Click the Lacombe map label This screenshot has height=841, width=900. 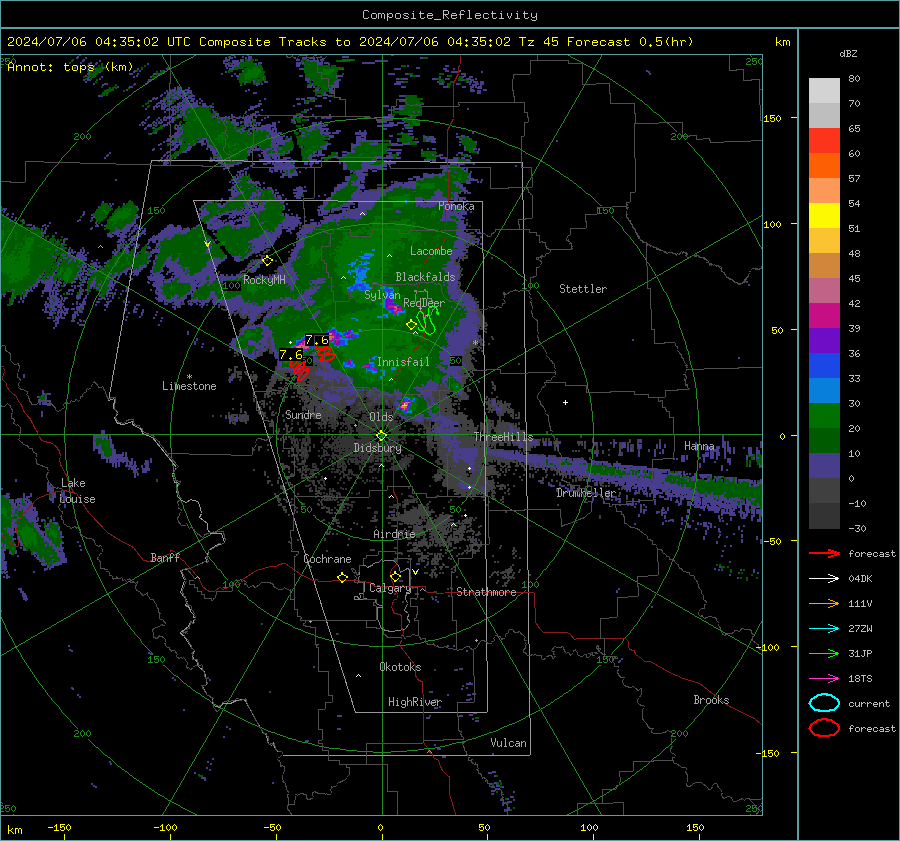tap(431, 251)
